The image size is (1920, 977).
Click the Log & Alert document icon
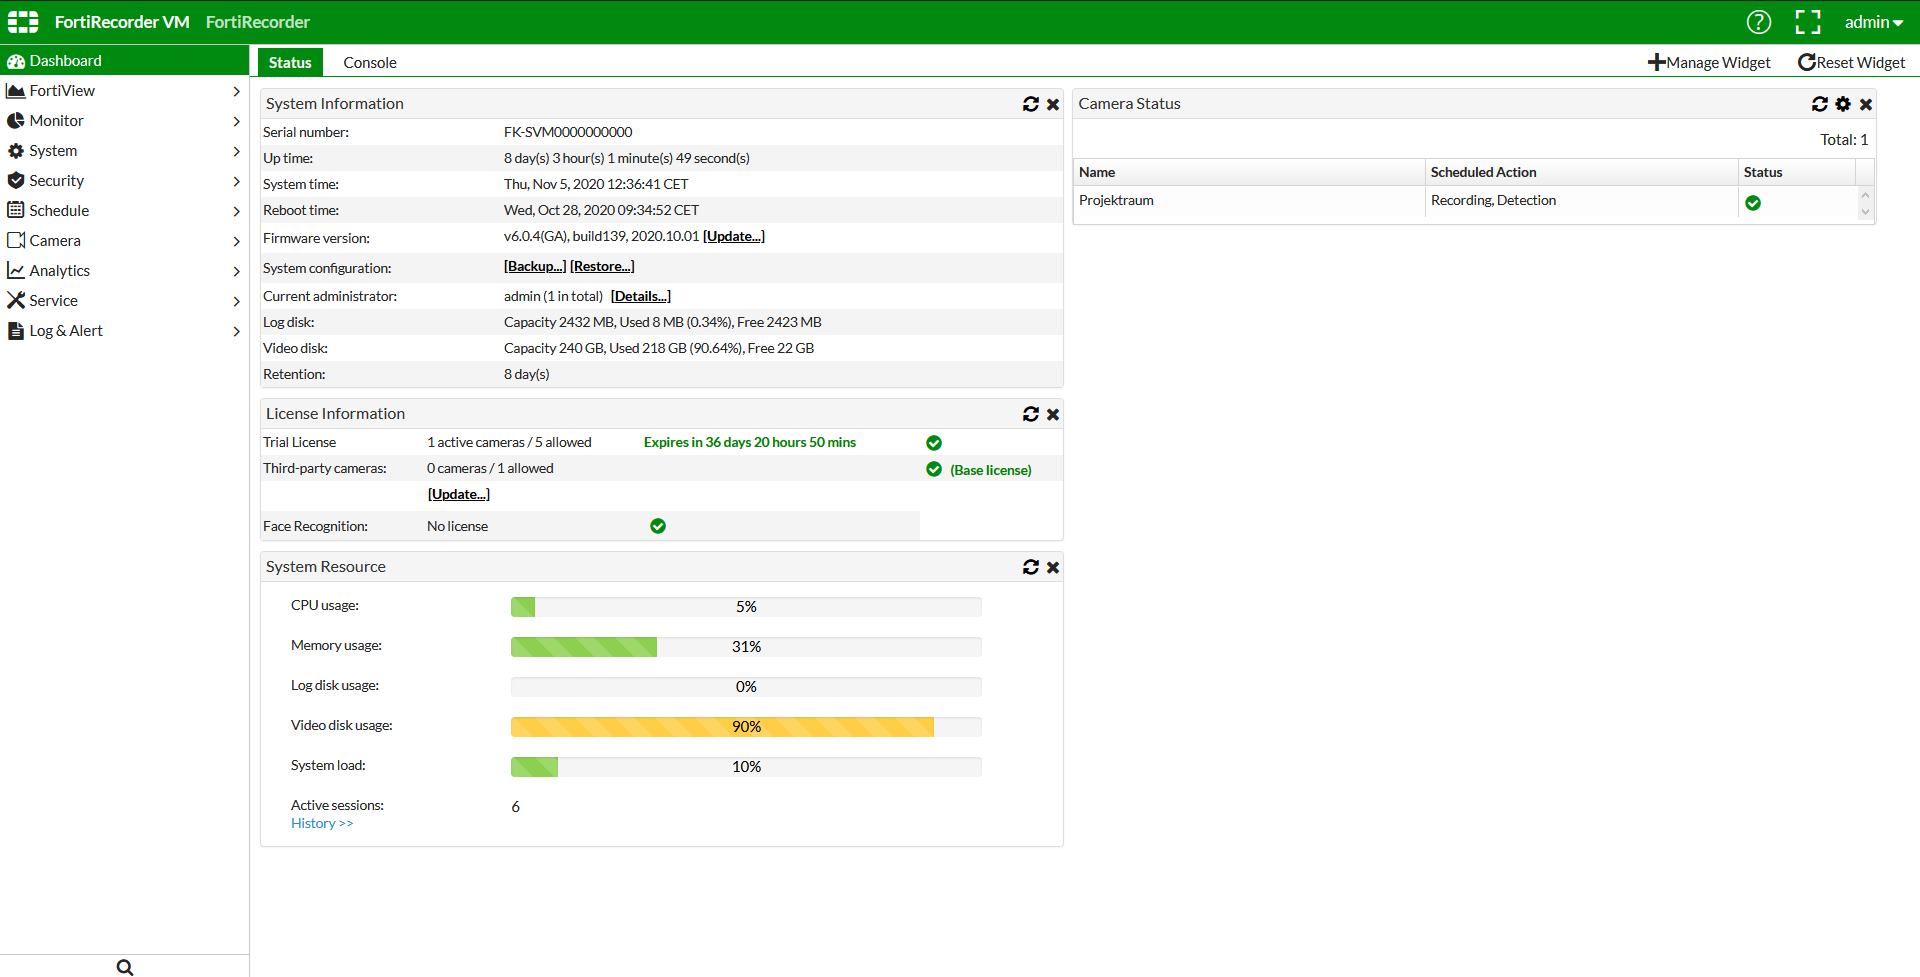16,331
